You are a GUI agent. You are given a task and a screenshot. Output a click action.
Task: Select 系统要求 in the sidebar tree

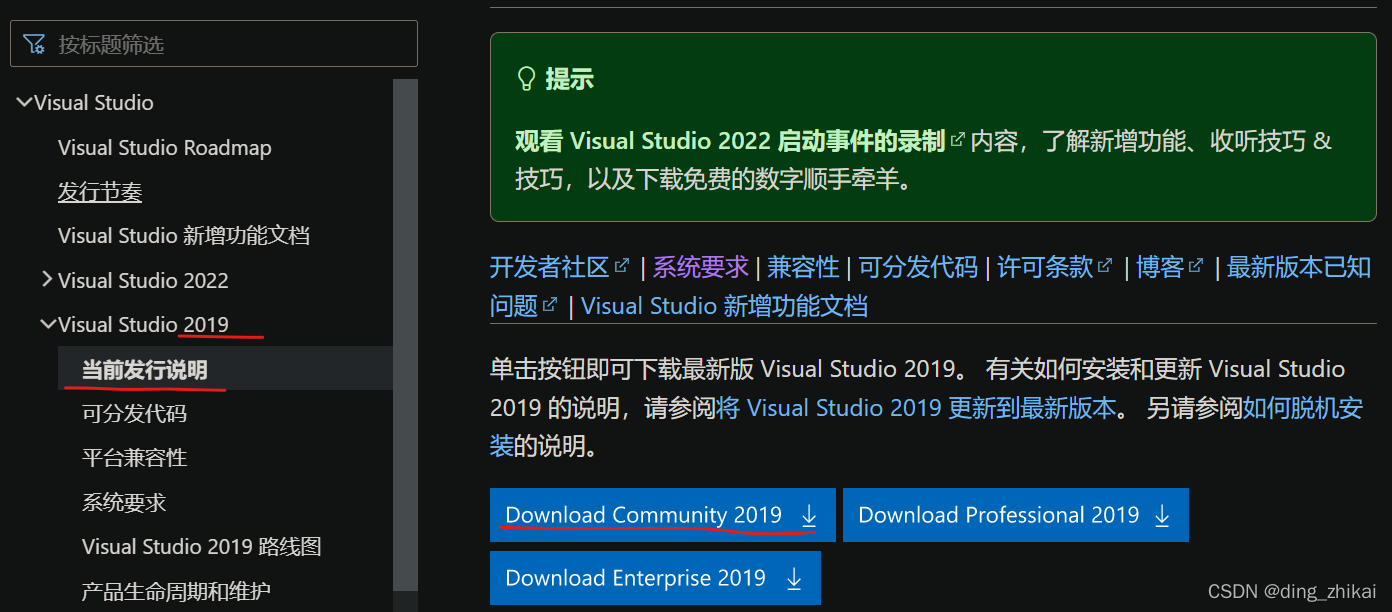tap(124, 502)
